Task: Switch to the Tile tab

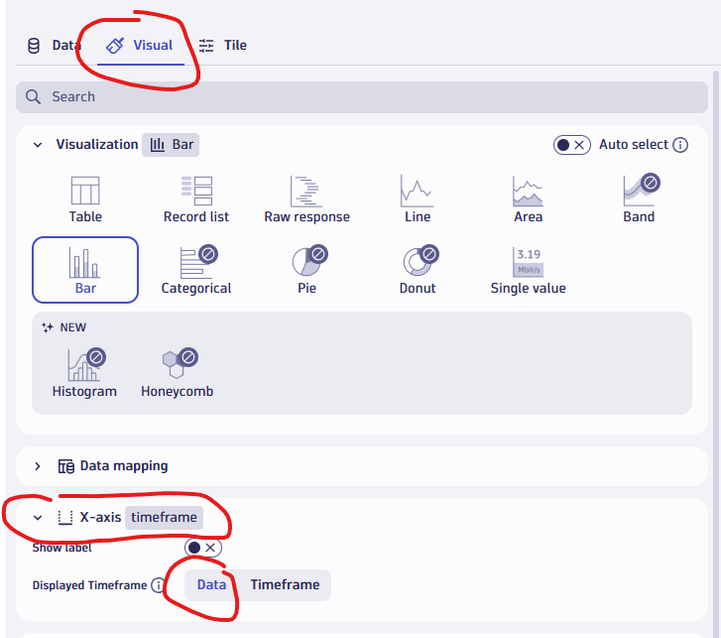Action: point(223,45)
